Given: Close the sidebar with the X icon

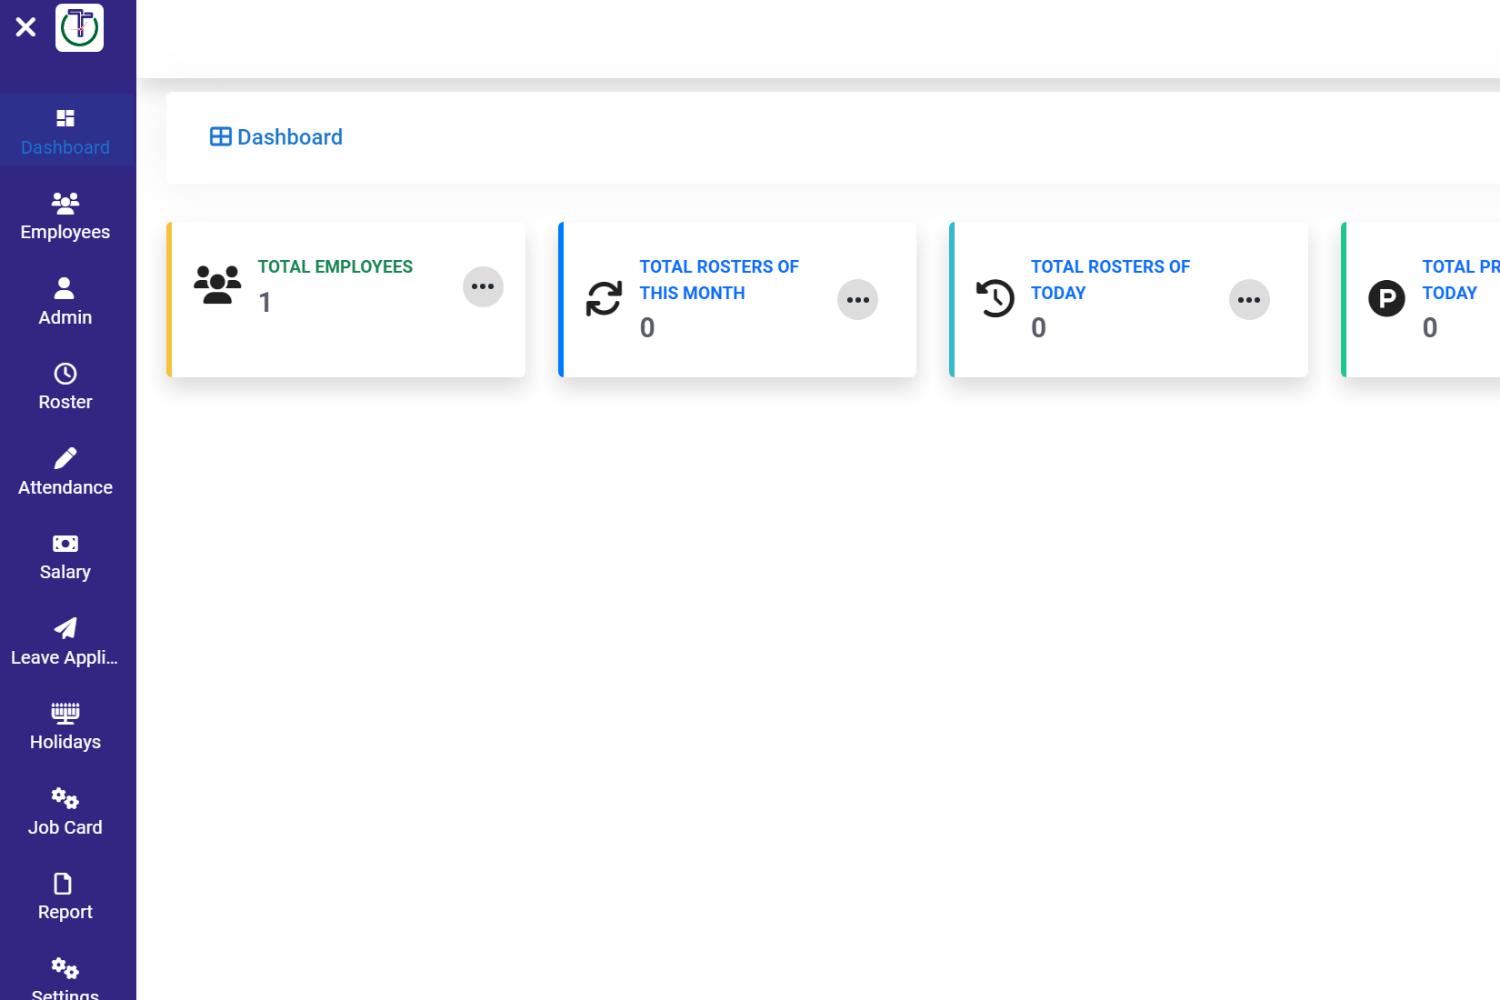Looking at the screenshot, I should pyautogui.click(x=26, y=27).
